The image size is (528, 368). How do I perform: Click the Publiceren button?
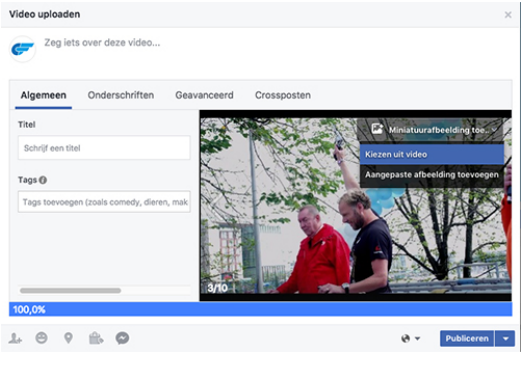pyautogui.click(x=467, y=338)
